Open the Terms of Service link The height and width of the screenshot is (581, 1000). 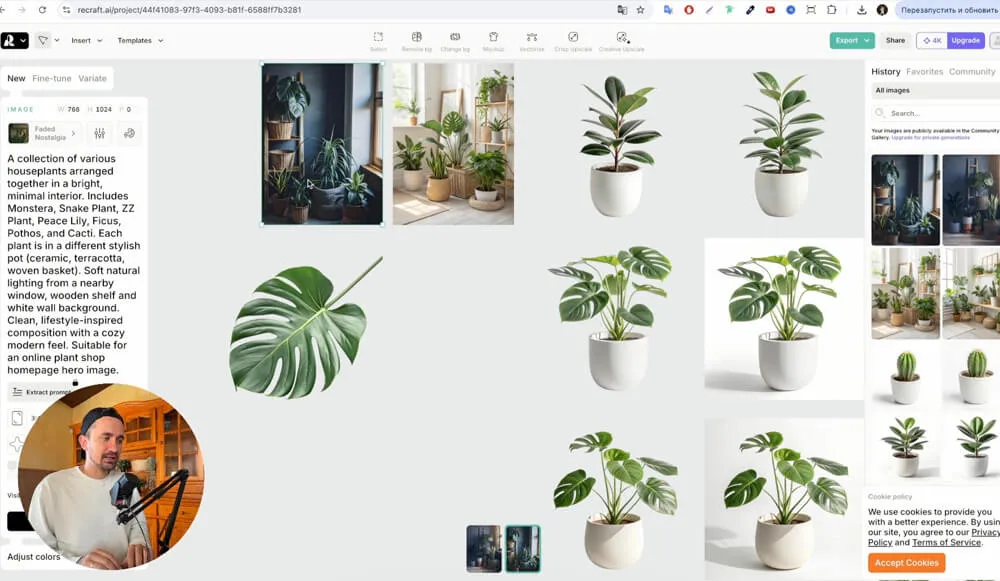(946, 542)
